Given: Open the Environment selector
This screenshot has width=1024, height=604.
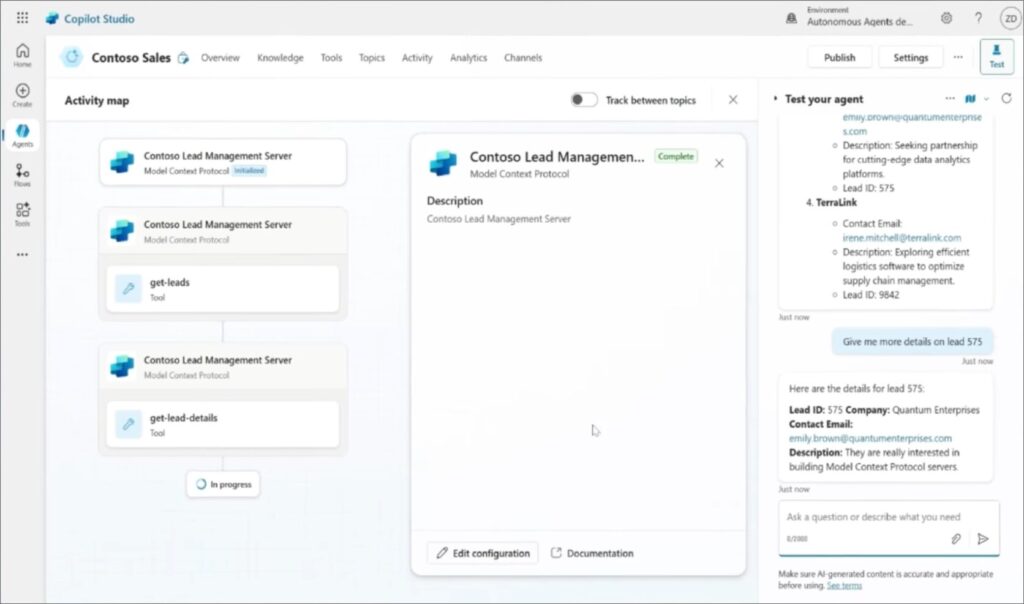Looking at the screenshot, I should 859,18.
